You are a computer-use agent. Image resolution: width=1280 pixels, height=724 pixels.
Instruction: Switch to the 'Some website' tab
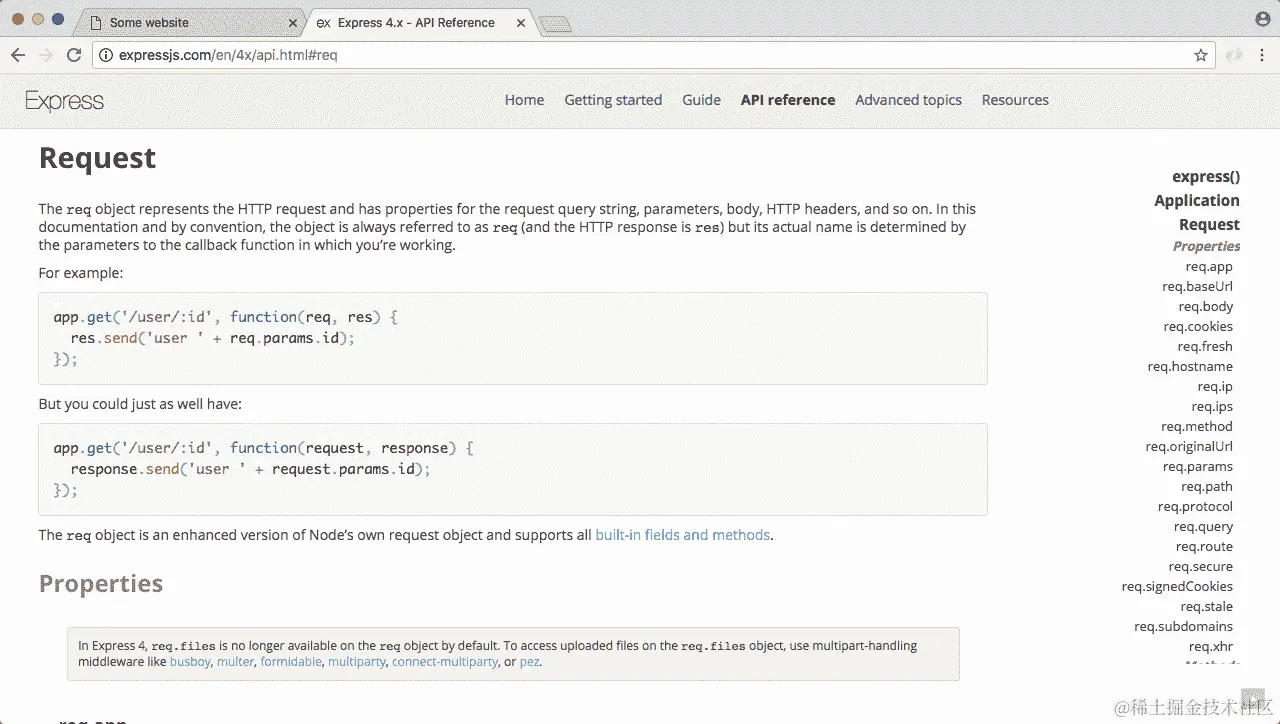click(x=190, y=23)
